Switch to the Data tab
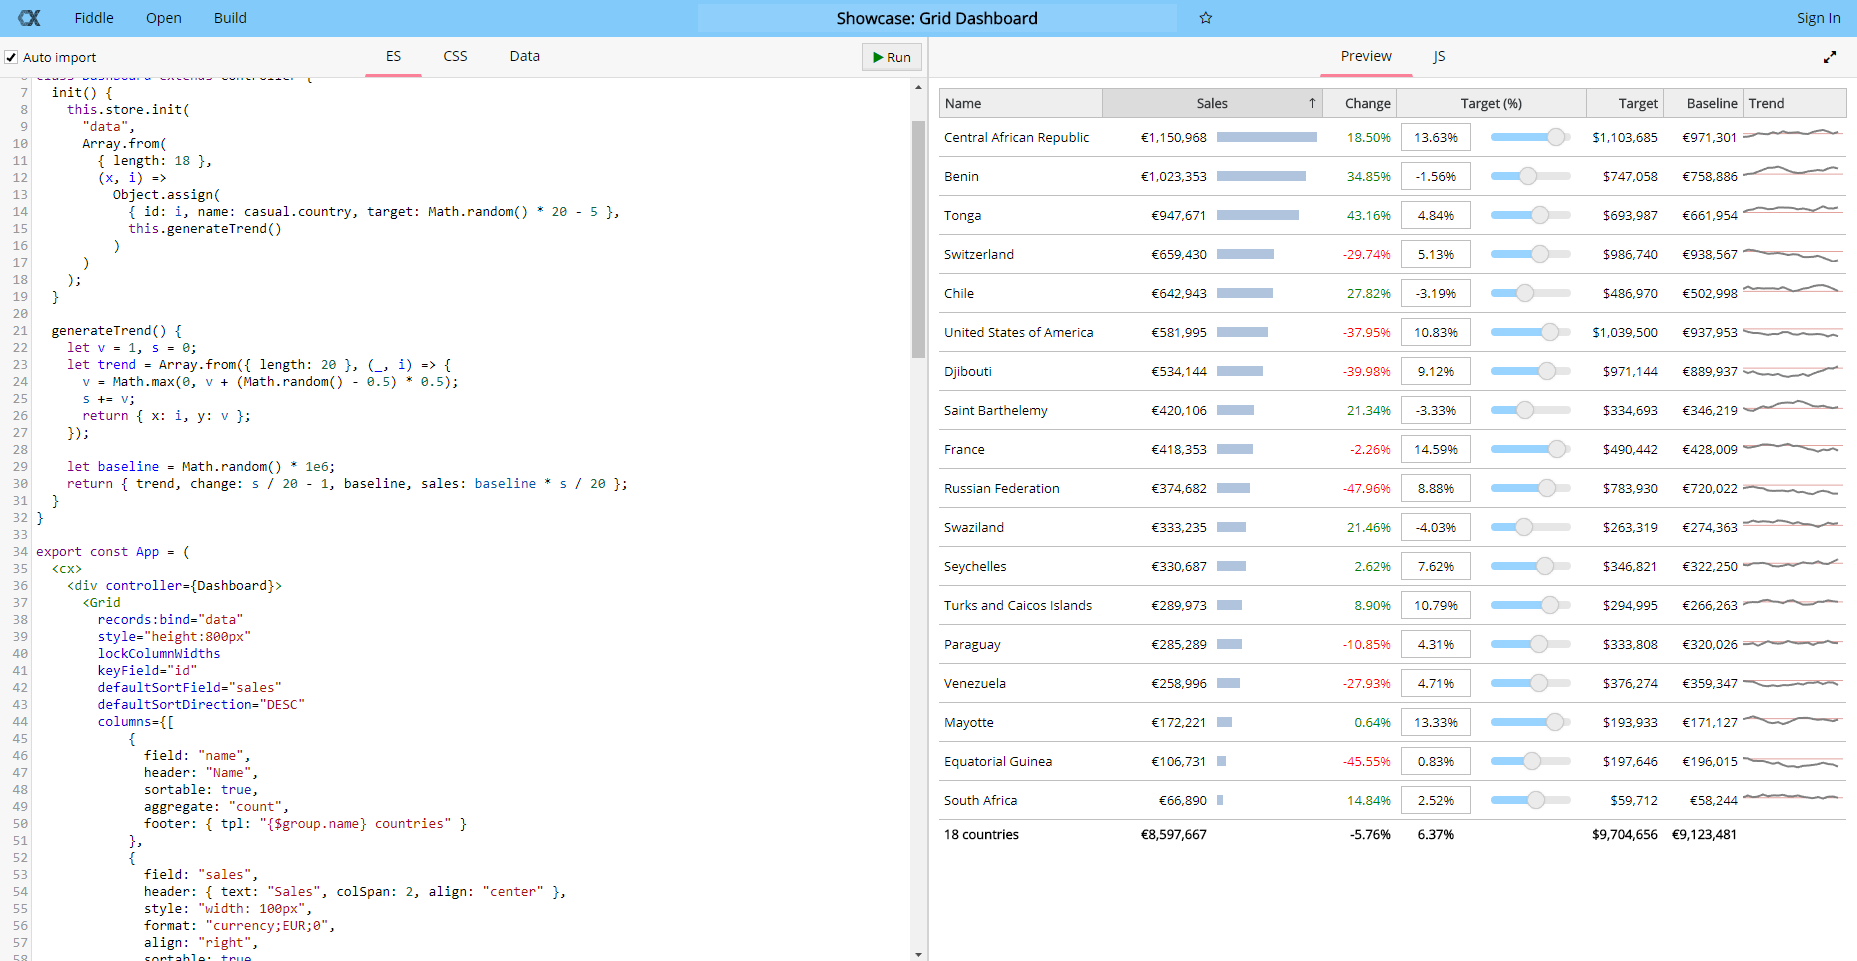Screen dimensions: 1857x961 tap(525, 56)
